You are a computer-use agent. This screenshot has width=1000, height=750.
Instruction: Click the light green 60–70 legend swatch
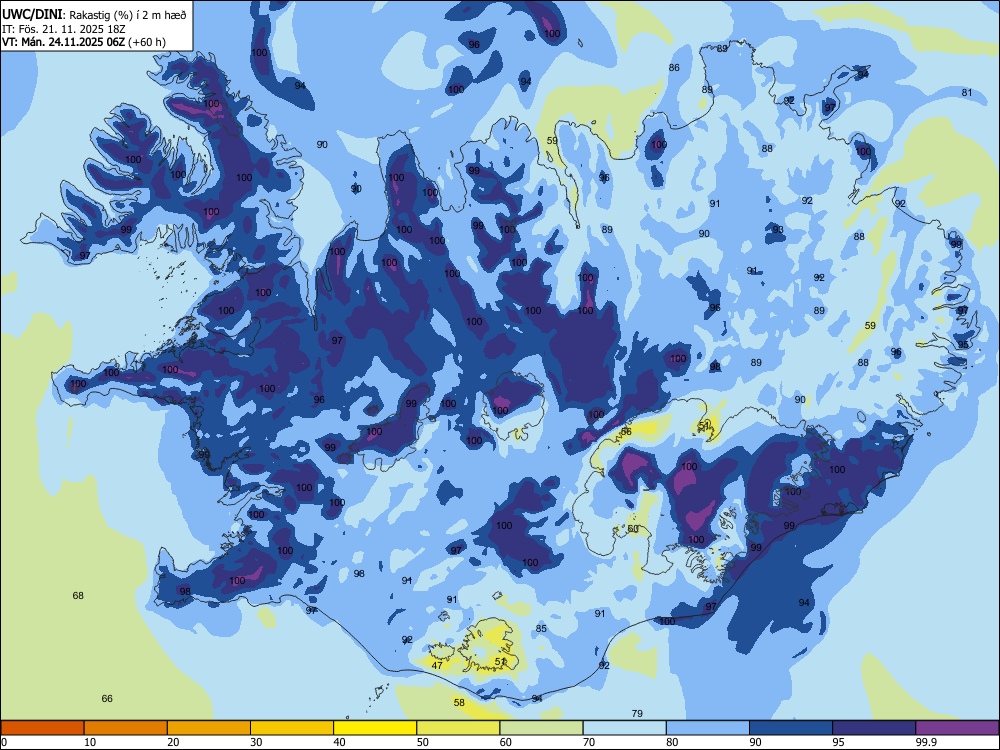(x=541, y=728)
